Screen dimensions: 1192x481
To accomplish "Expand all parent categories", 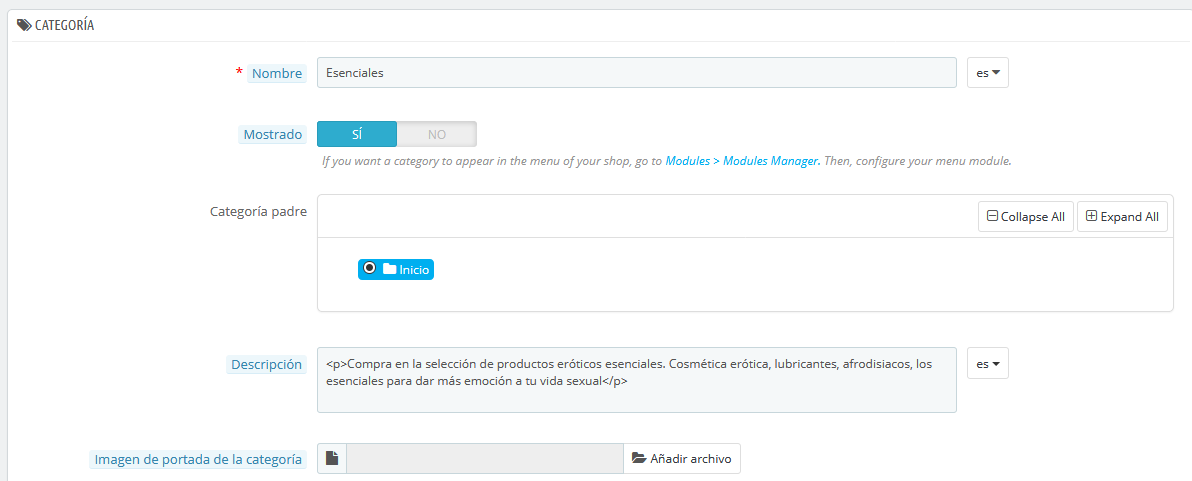I will click(x=1122, y=217).
